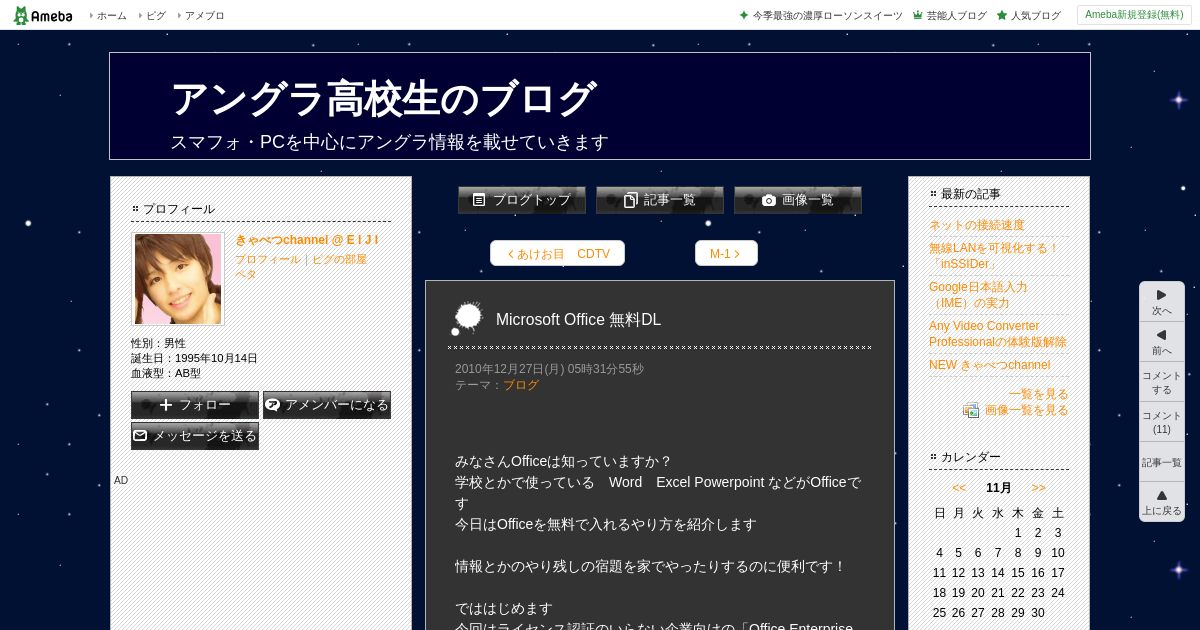Click the 最新の記事 section heading
This screenshot has height=630, width=1200.
pos(971,194)
